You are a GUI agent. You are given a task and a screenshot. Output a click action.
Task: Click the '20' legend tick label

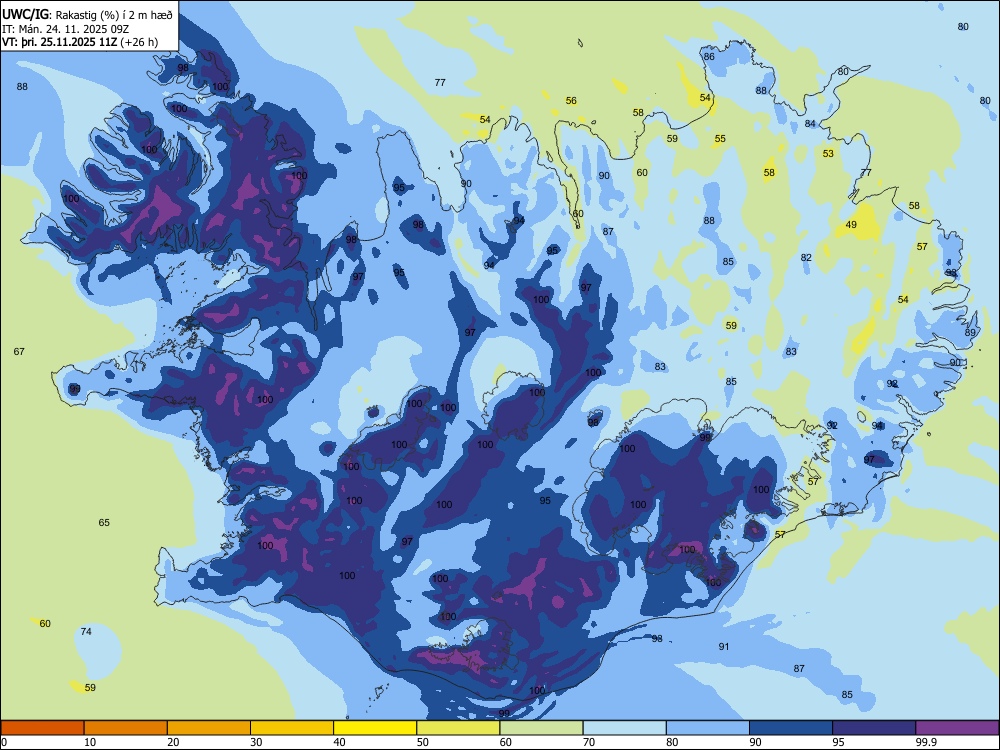[x=173, y=742]
